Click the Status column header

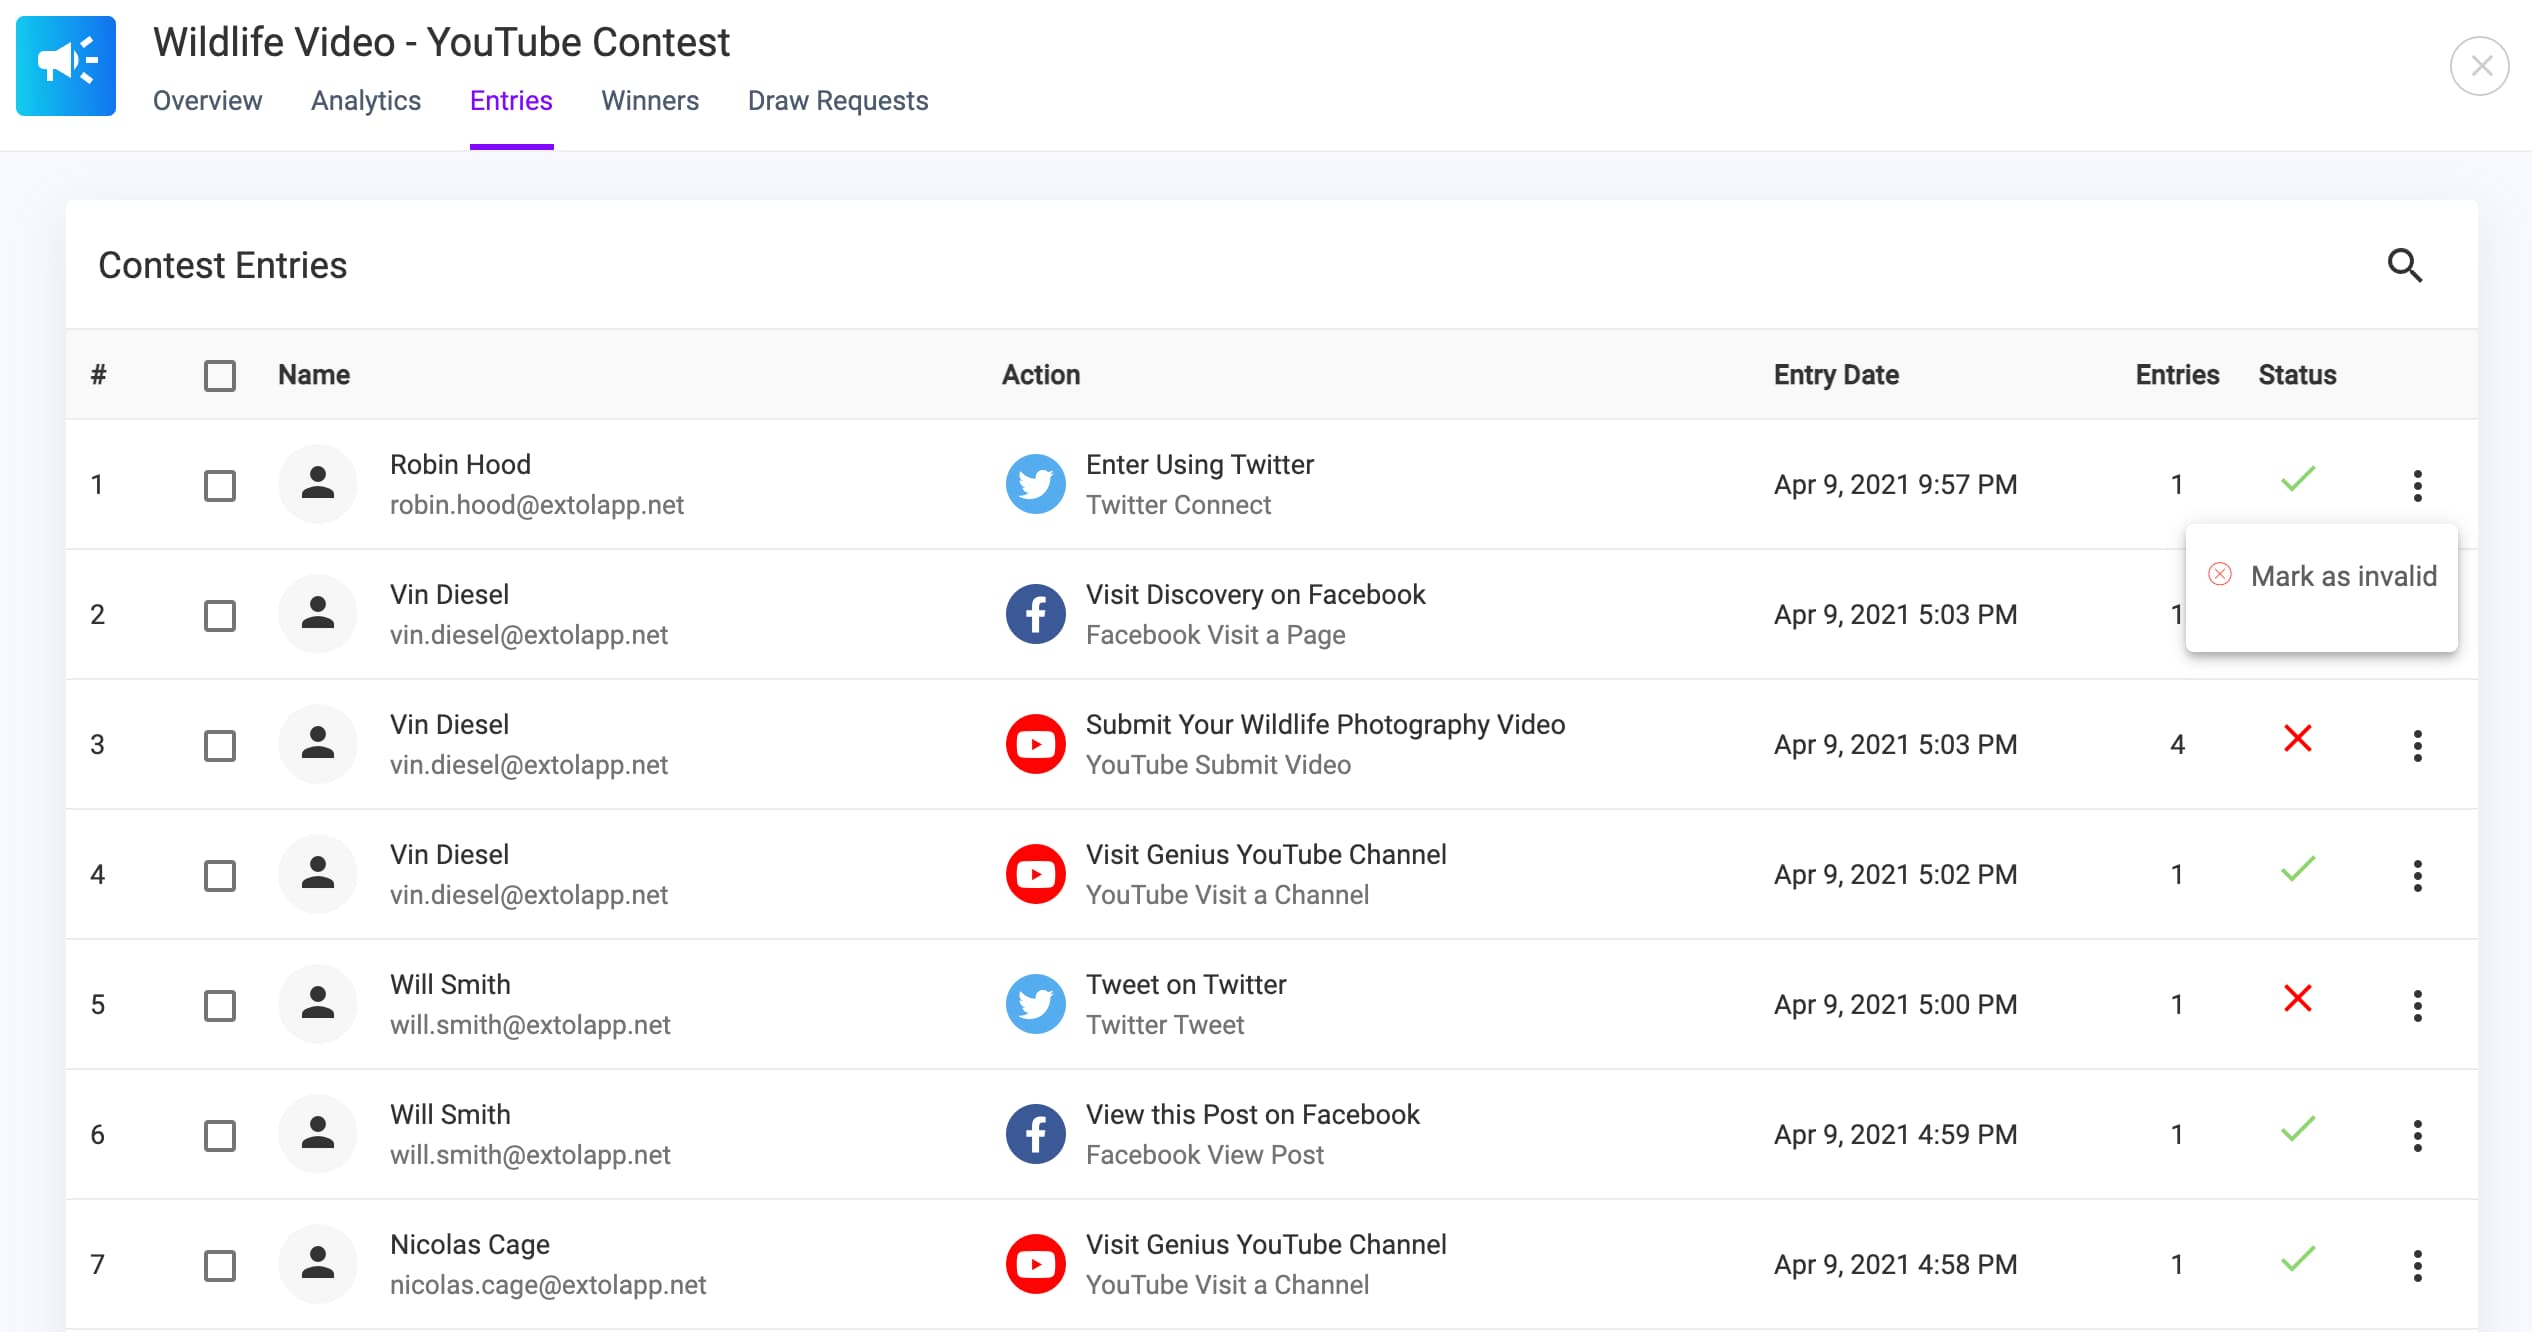2297,375
